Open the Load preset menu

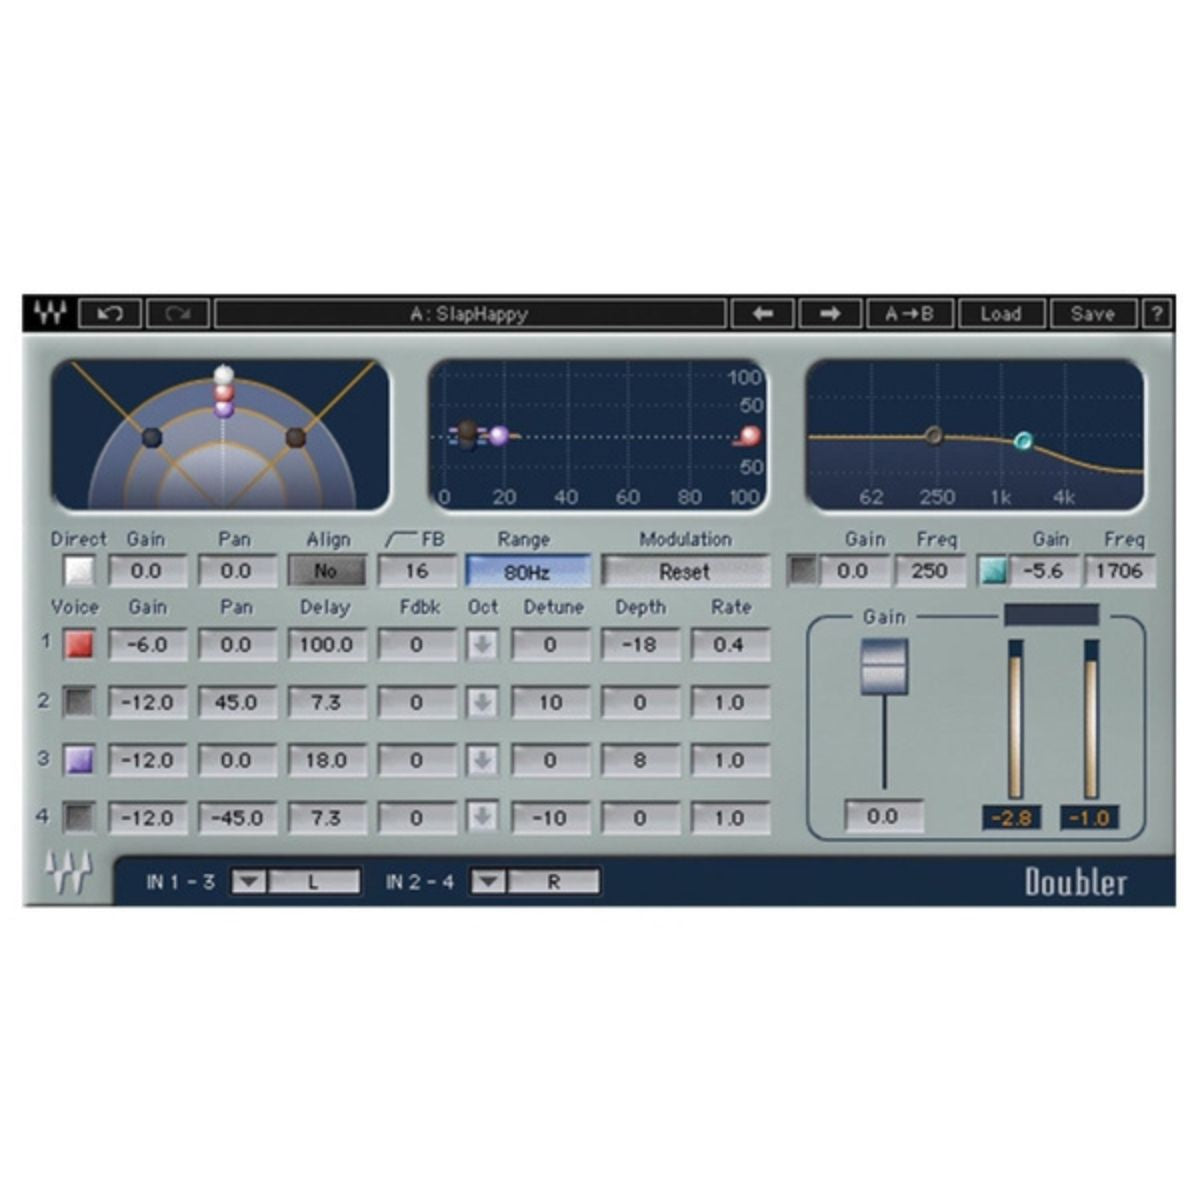click(1000, 313)
